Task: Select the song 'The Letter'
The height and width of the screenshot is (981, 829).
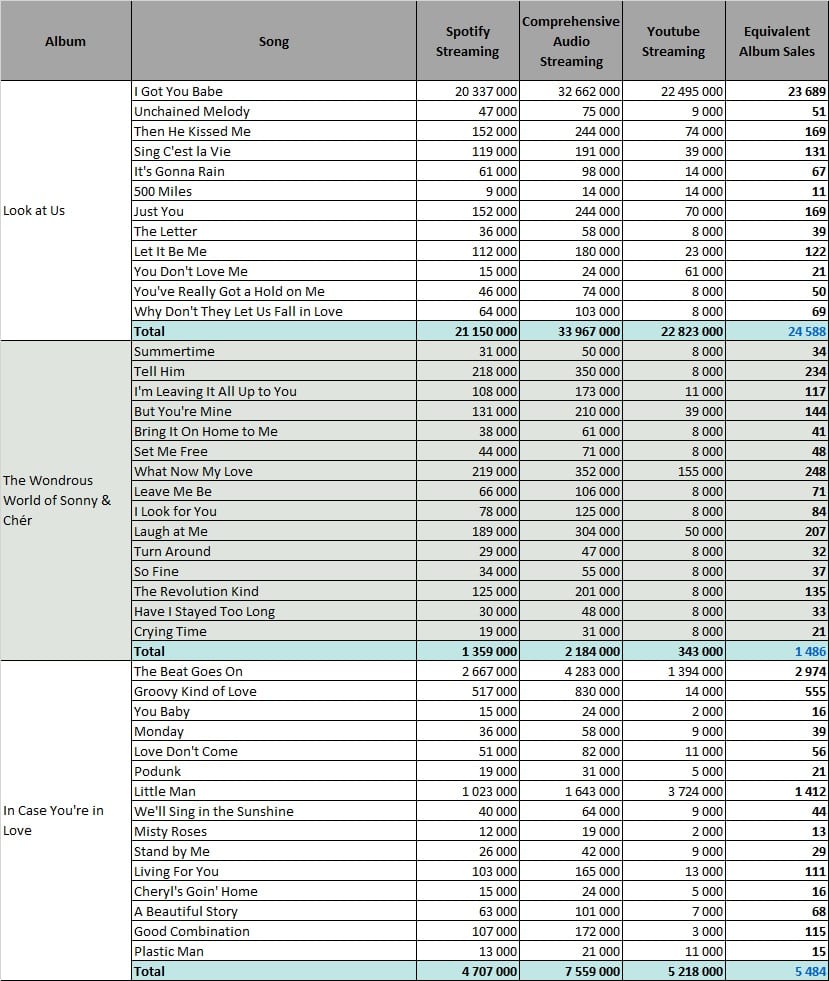Action: click(x=165, y=231)
